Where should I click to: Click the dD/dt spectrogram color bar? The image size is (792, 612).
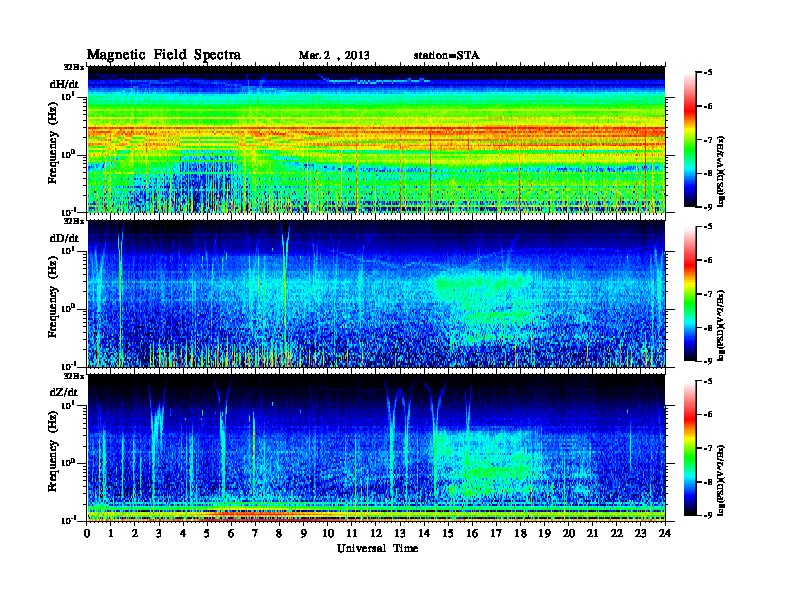tap(690, 294)
